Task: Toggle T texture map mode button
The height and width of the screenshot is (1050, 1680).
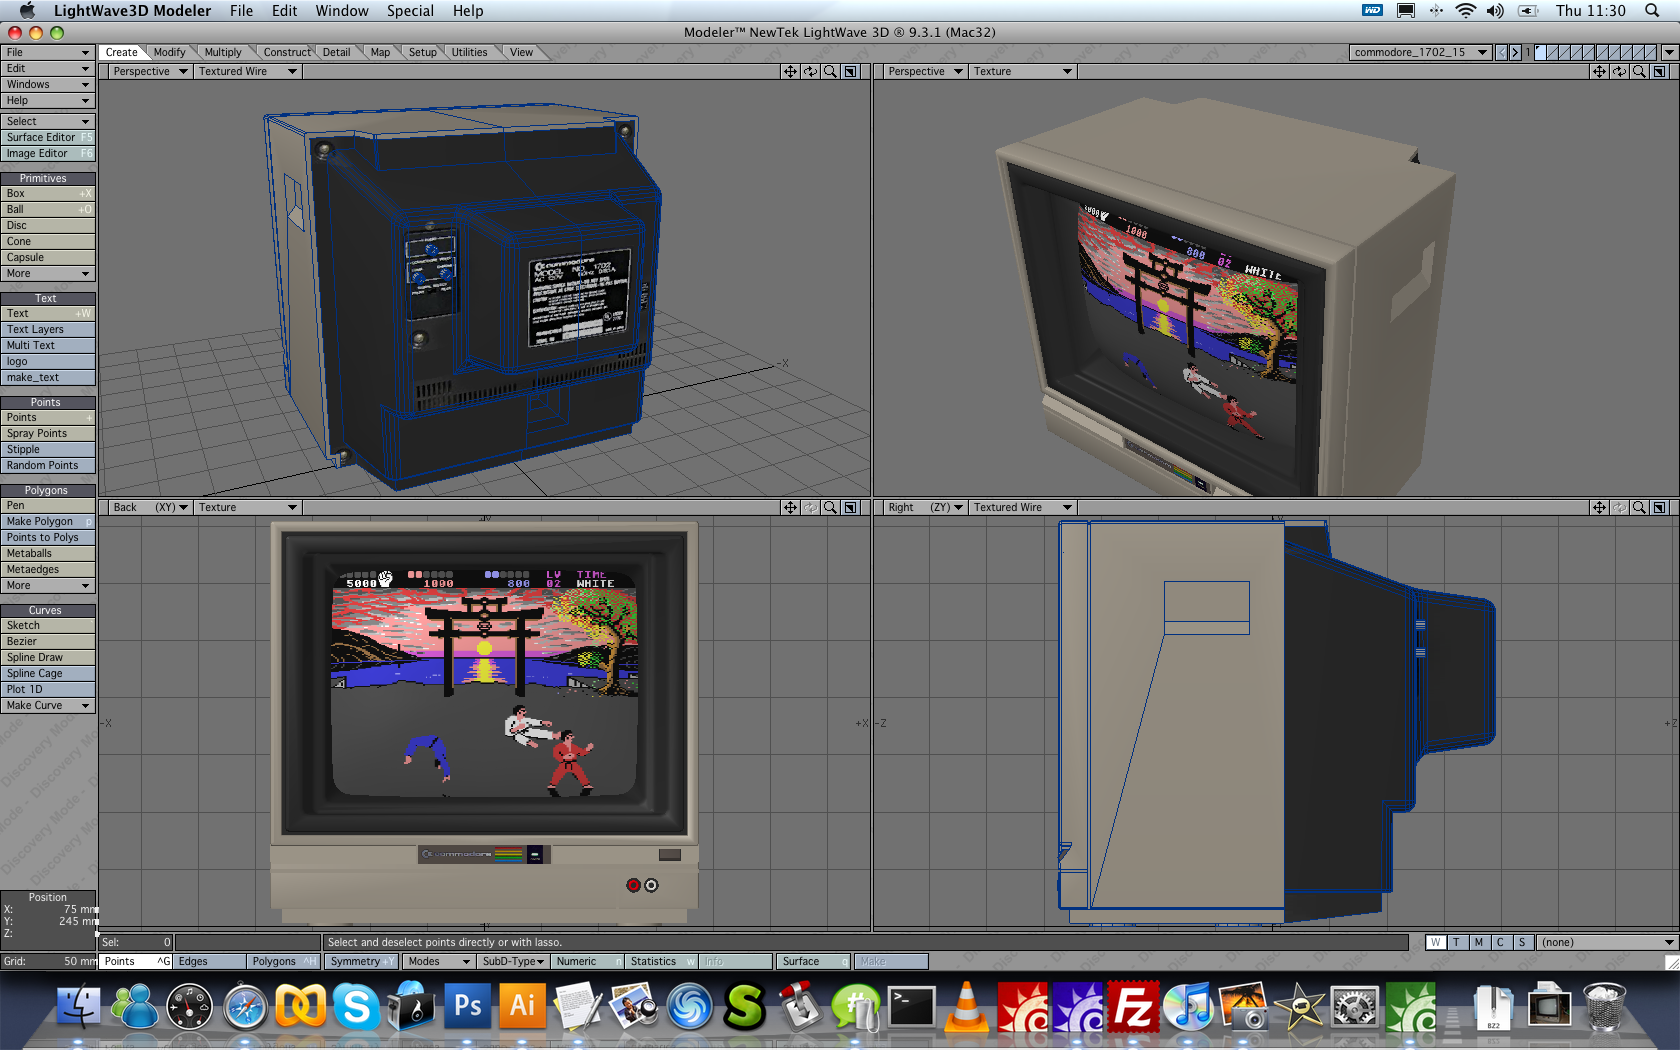Action: [x=1457, y=943]
